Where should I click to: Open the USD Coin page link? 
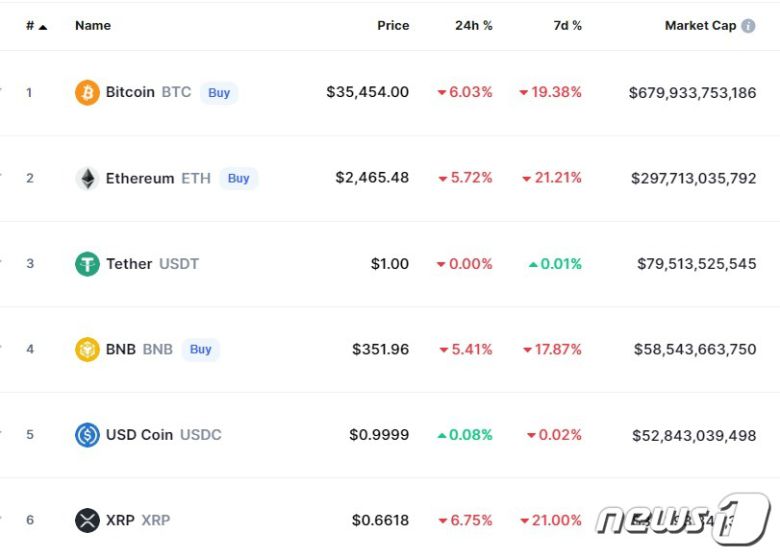(x=139, y=435)
